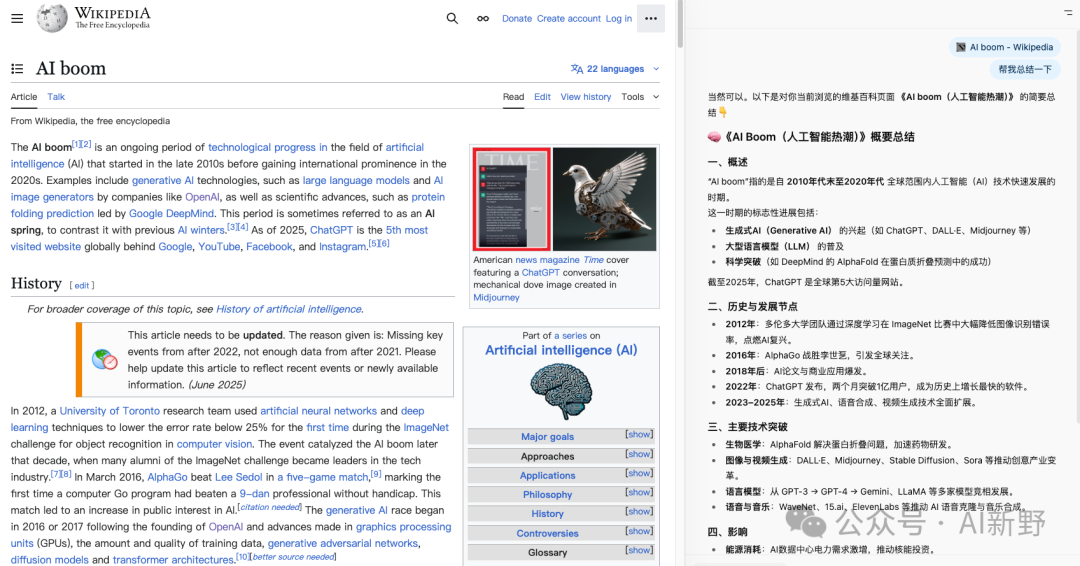Open the Wikipedia hamburger main menu
Viewport: 1080px width, 566px height.
click(x=17, y=19)
